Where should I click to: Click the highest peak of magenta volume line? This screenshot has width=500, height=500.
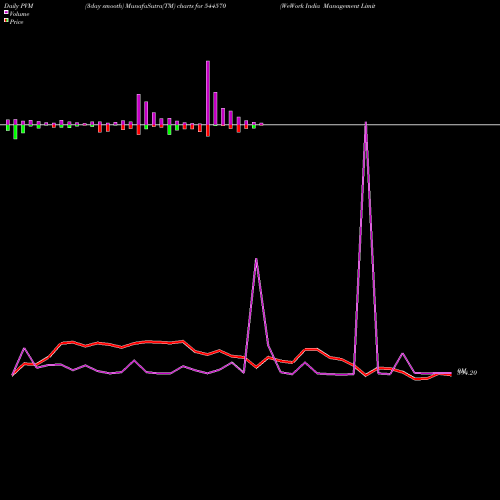(366, 123)
